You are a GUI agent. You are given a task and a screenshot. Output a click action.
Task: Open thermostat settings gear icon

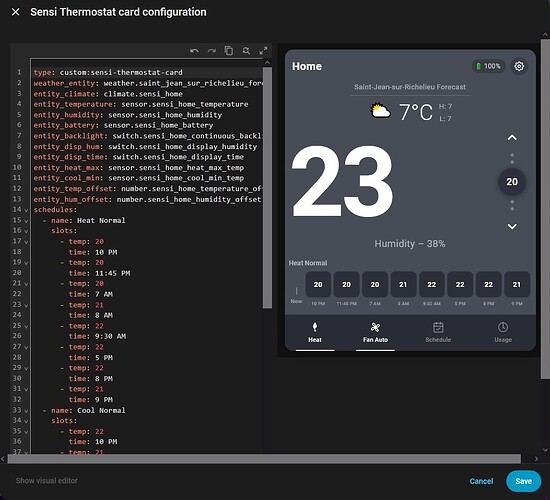(x=519, y=66)
